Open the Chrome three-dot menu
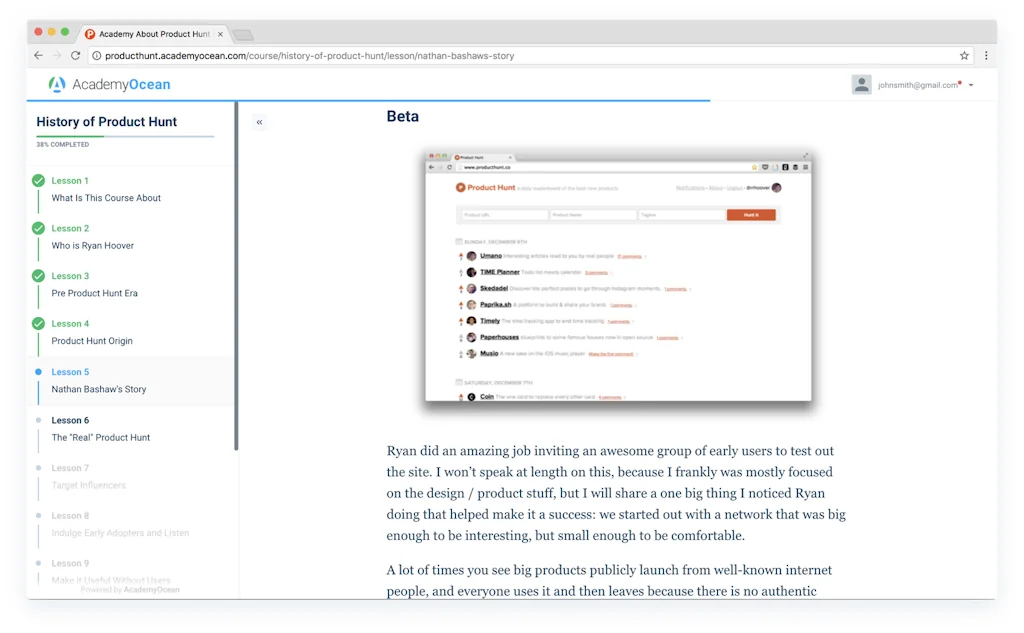Viewport: 1024px width, 633px height. tap(986, 55)
